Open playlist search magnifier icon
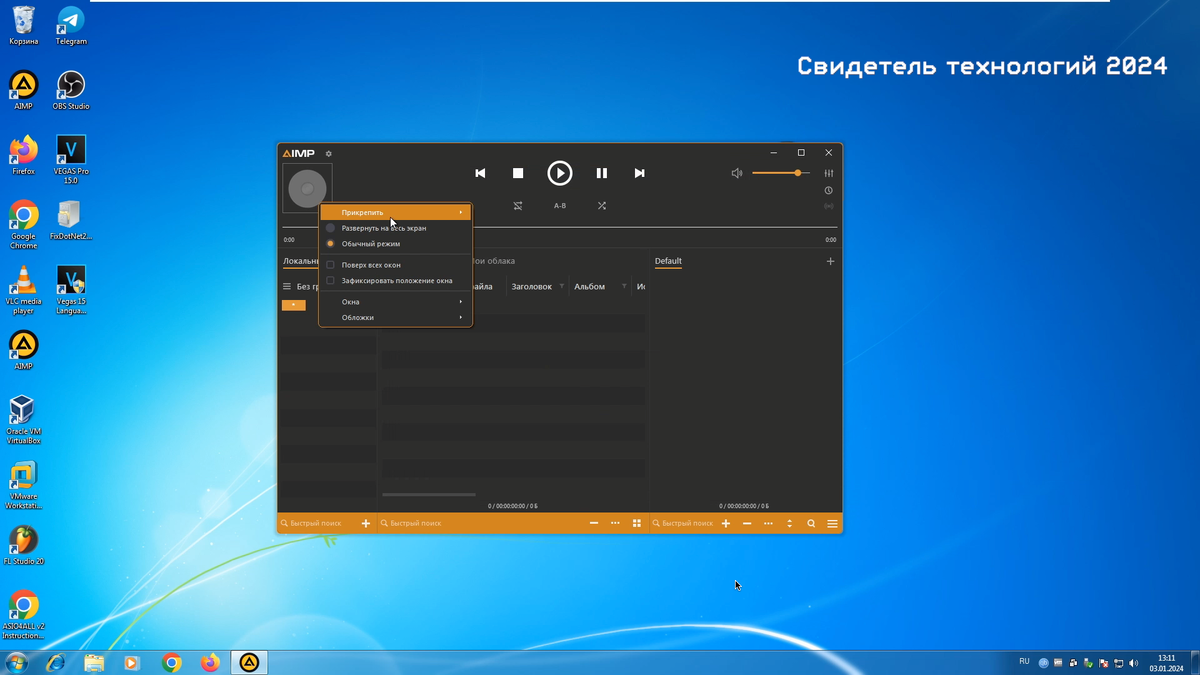Viewport: 1200px width, 675px height. pyautogui.click(x=811, y=523)
